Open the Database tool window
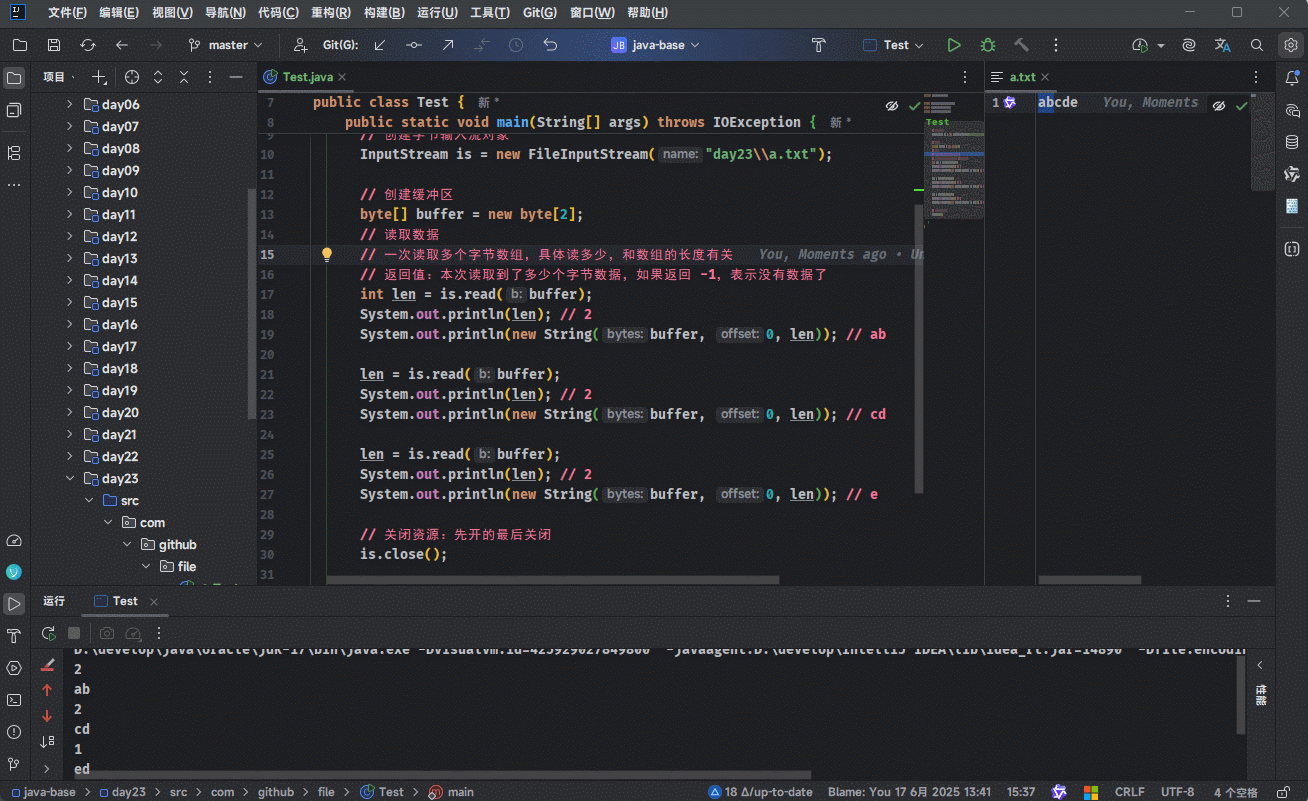 tap(1292, 142)
